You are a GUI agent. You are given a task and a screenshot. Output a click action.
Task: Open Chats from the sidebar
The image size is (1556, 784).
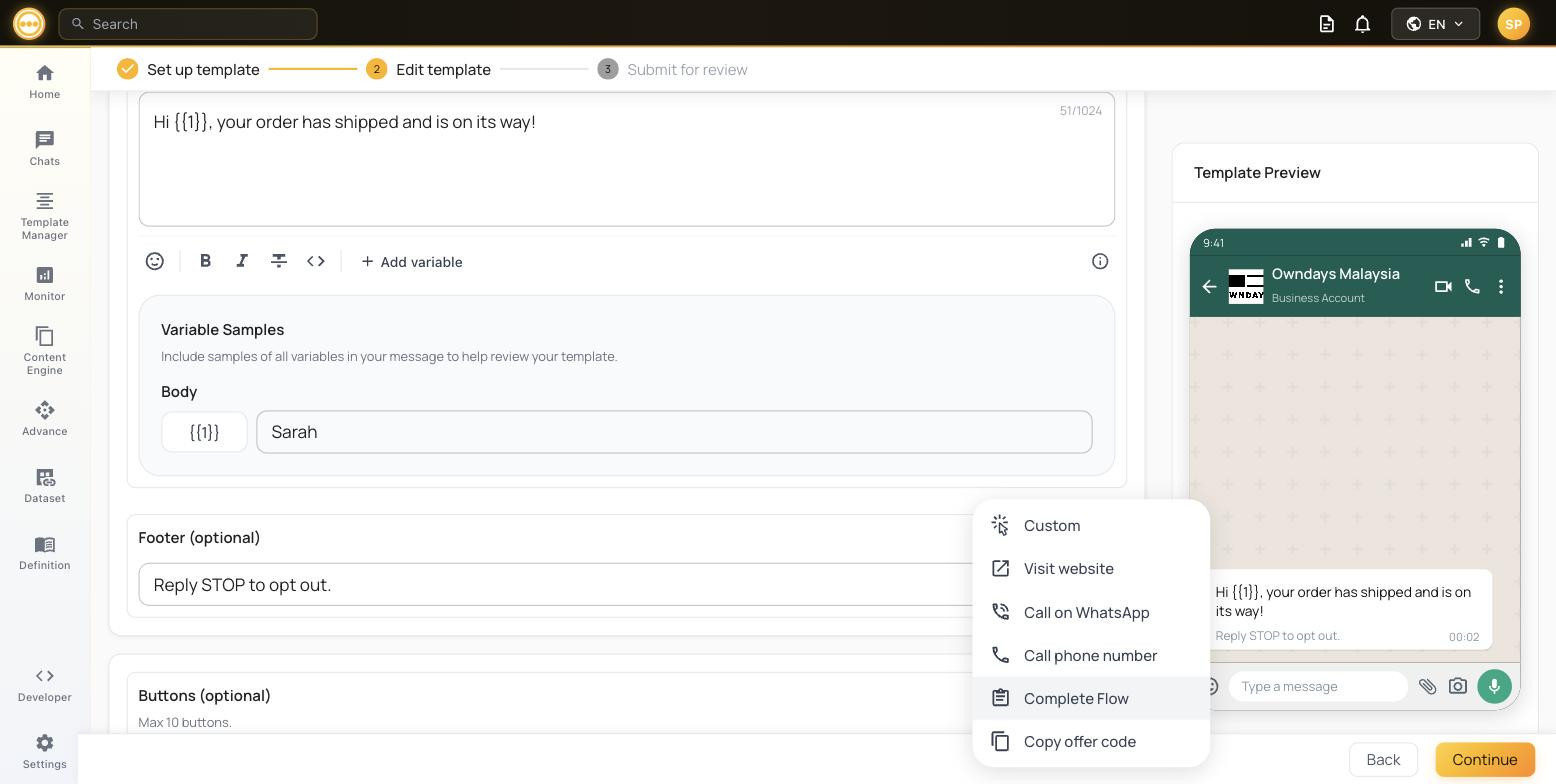44,148
